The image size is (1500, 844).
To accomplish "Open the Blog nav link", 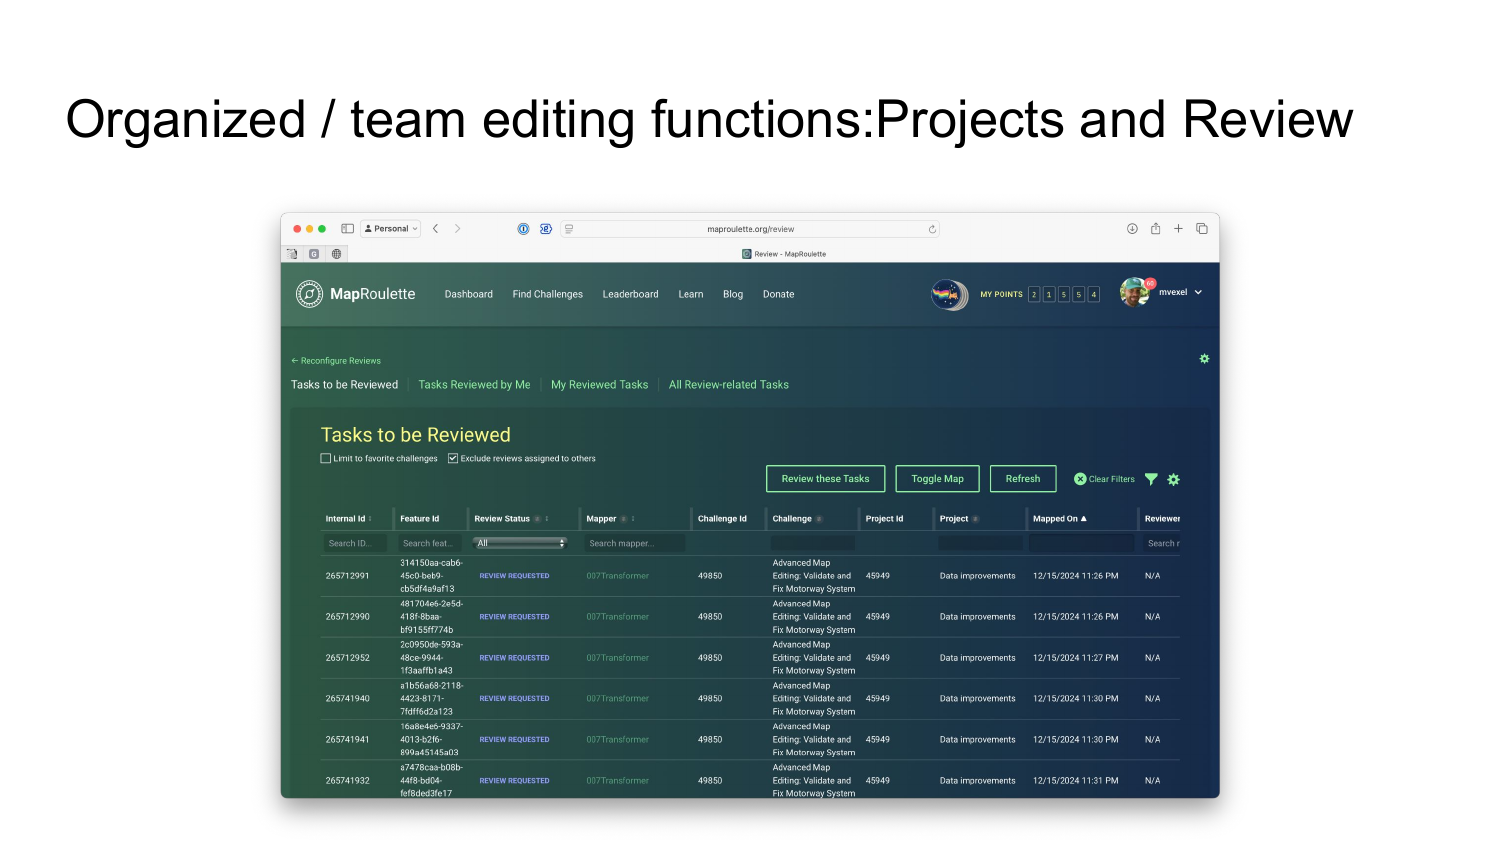I will [733, 294].
